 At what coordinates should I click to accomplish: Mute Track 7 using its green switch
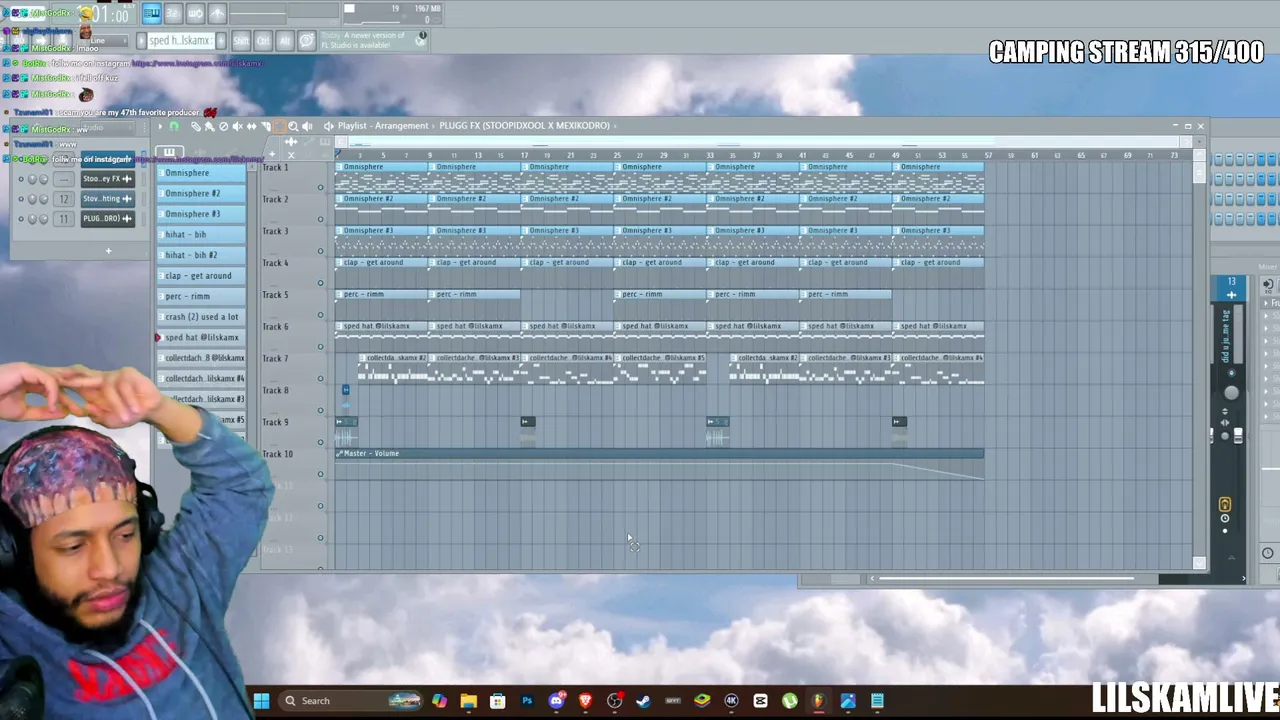tap(321, 379)
